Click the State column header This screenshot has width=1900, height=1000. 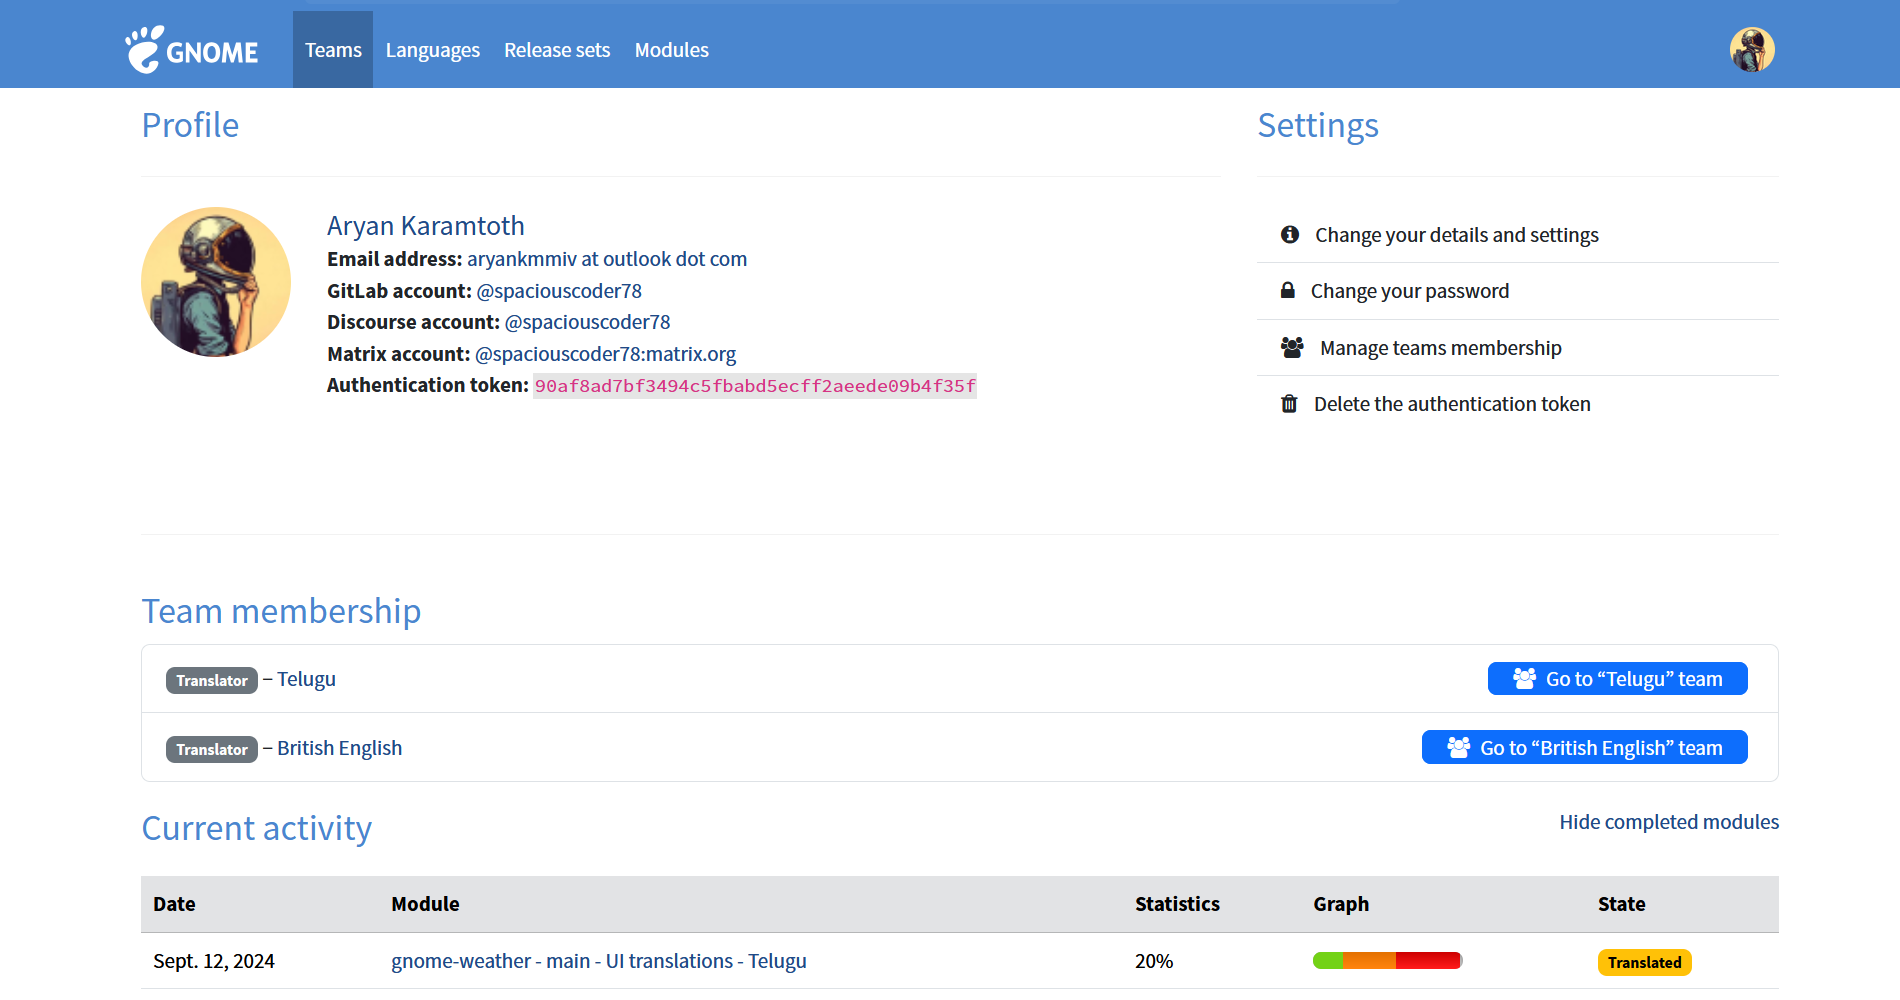1621,904
